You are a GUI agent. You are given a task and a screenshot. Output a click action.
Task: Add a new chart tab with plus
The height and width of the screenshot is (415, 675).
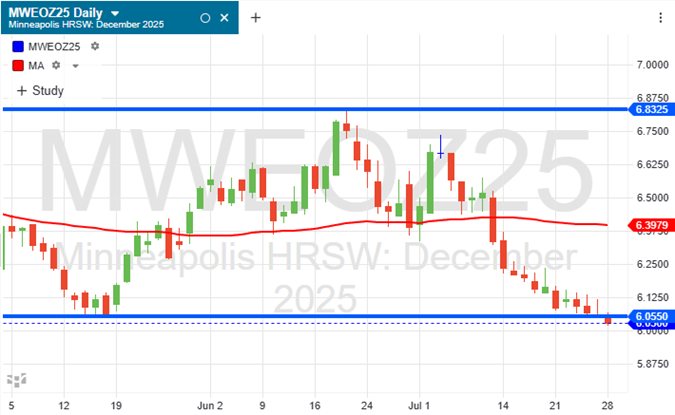[x=256, y=18]
